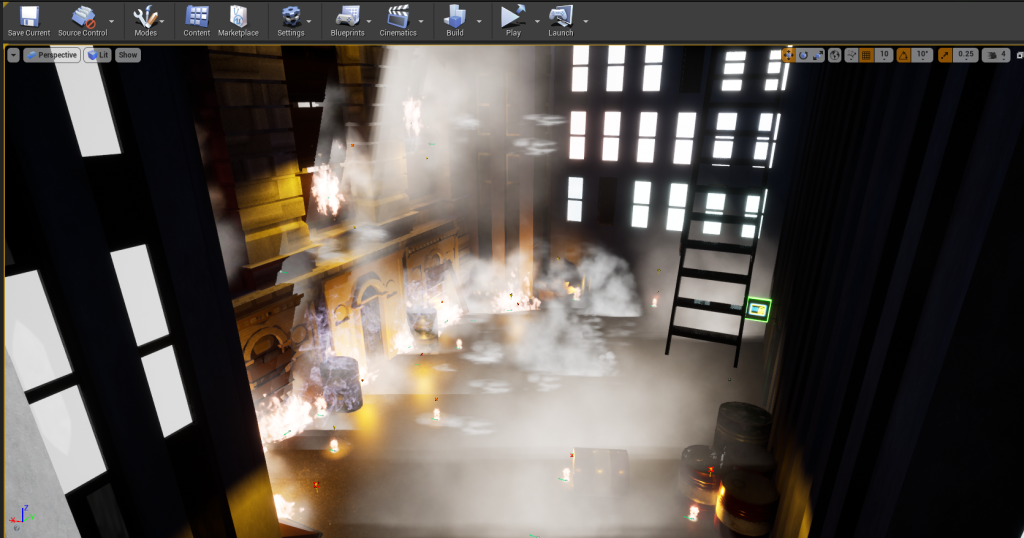Expand the Play options dropdown arrow
Screen dimensions: 1024x538
click(x=537, y=20)
